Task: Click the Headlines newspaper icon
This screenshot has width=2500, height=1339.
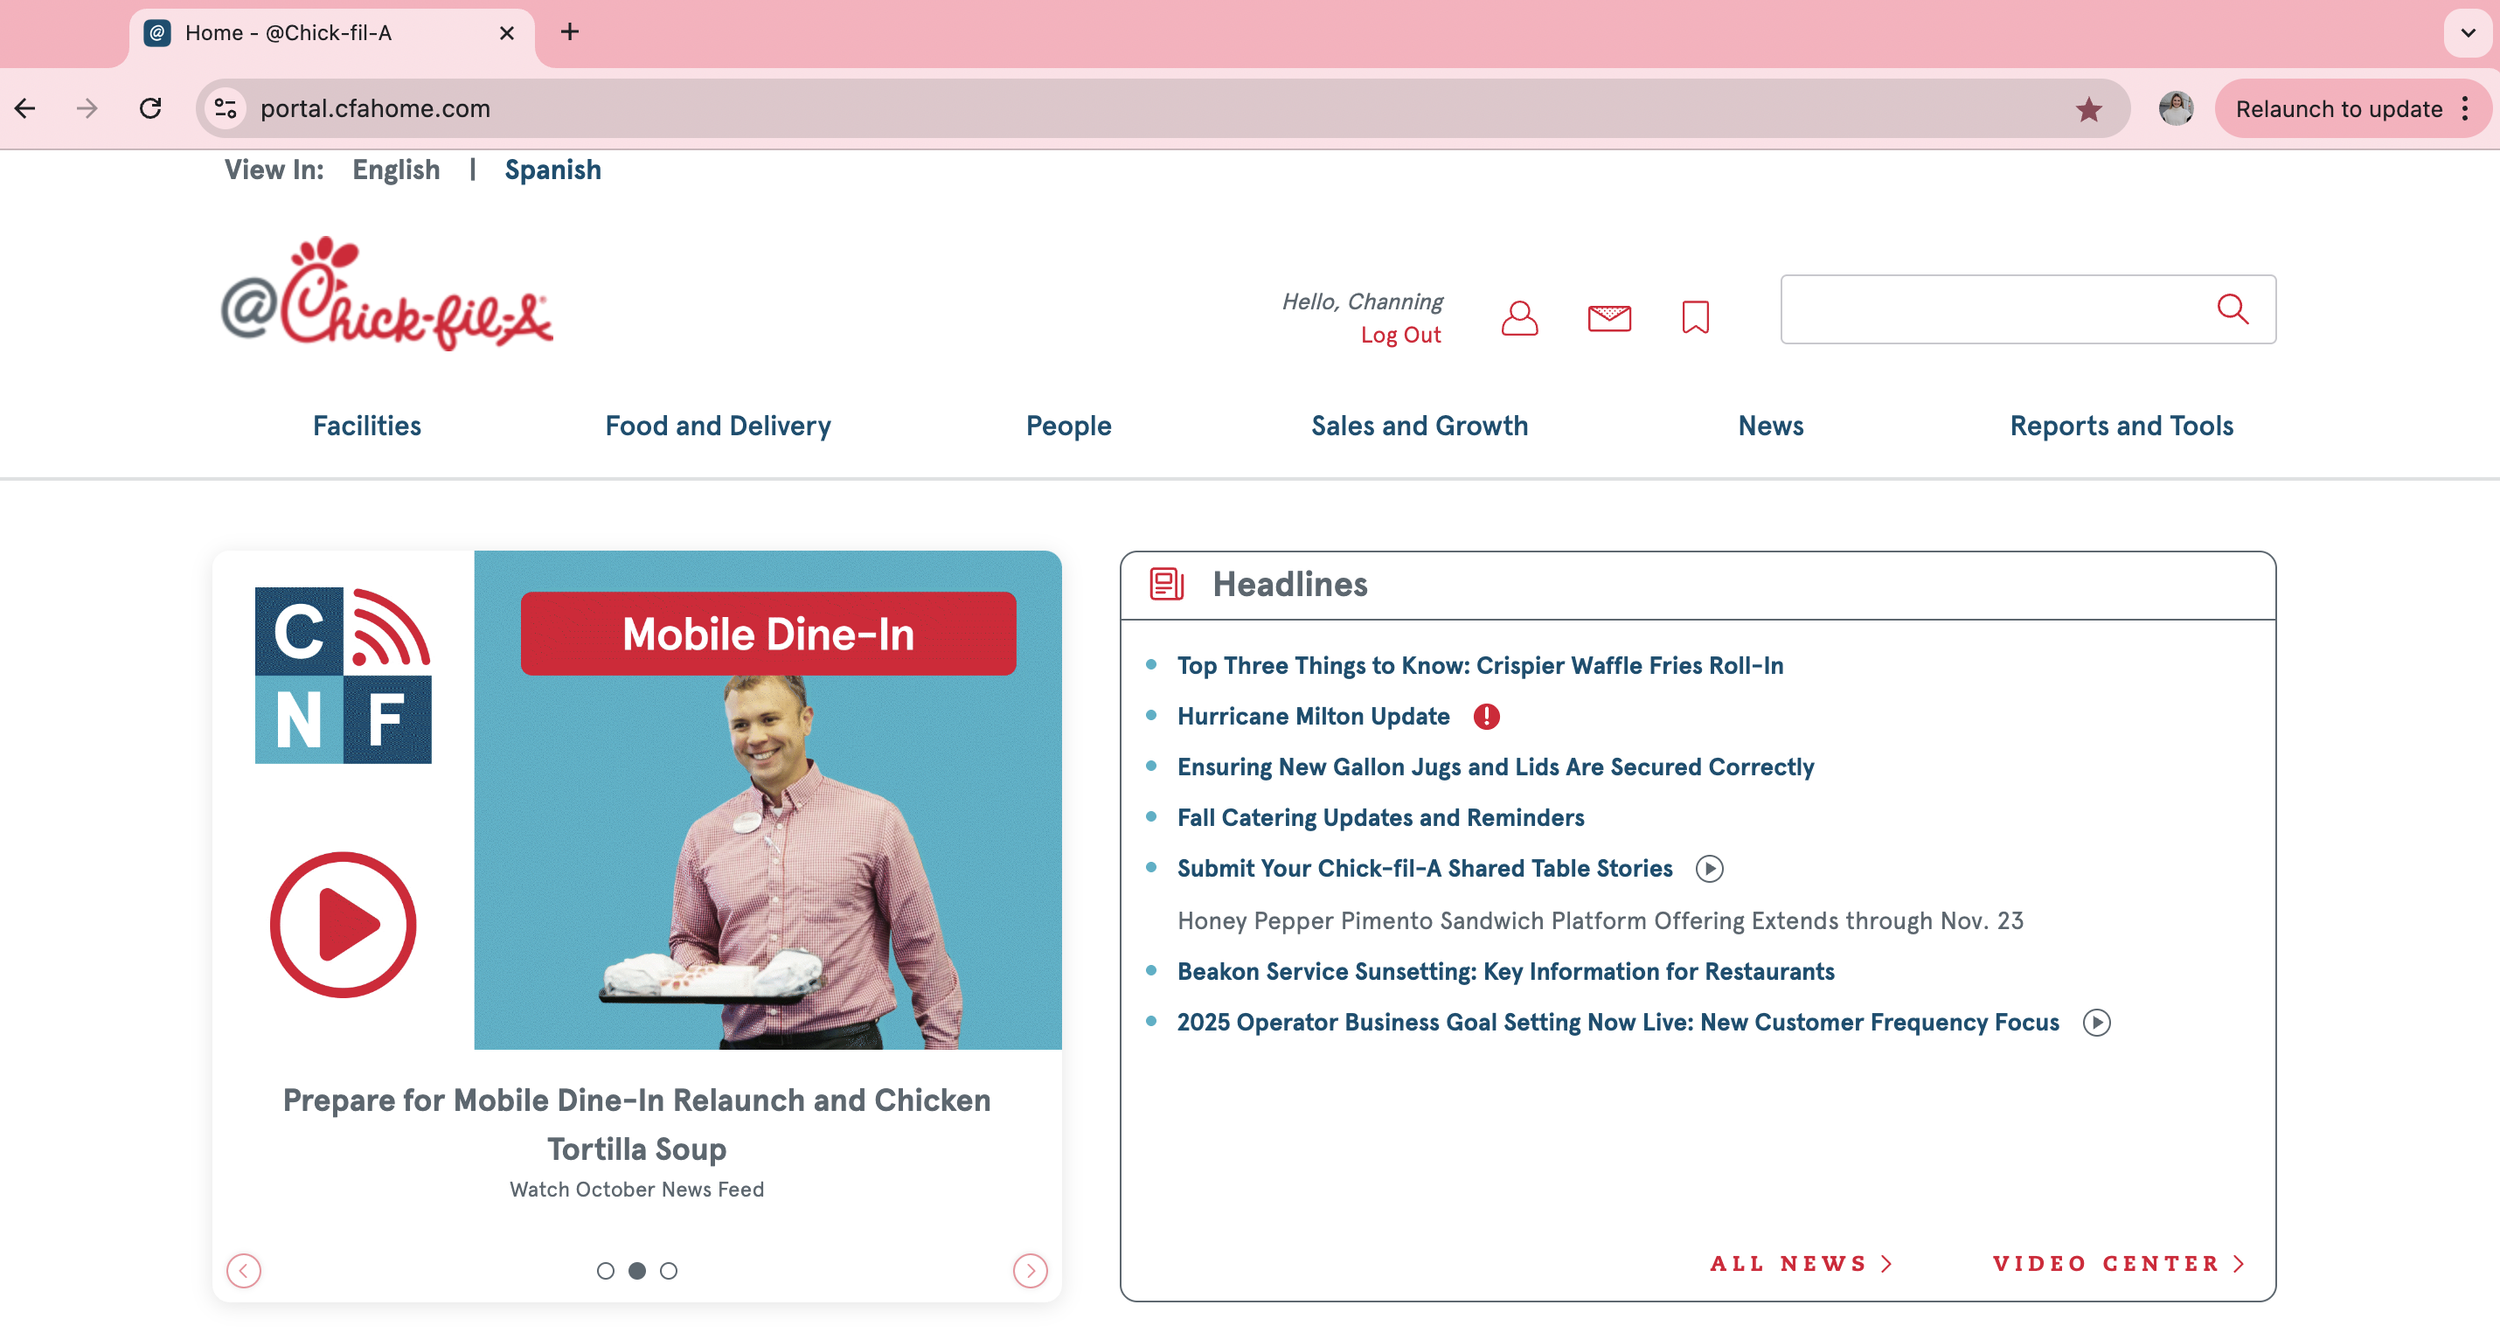Action: point(1166,584)
